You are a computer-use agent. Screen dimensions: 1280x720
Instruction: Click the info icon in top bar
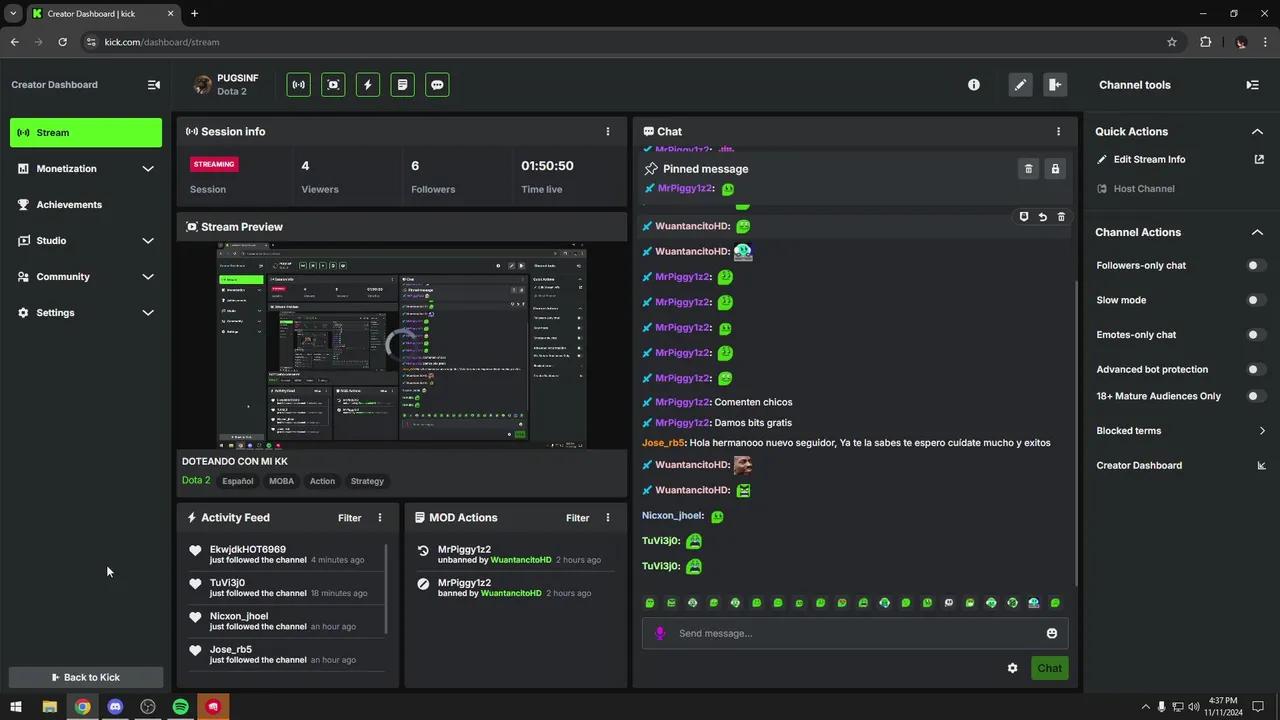pos(973,85)
